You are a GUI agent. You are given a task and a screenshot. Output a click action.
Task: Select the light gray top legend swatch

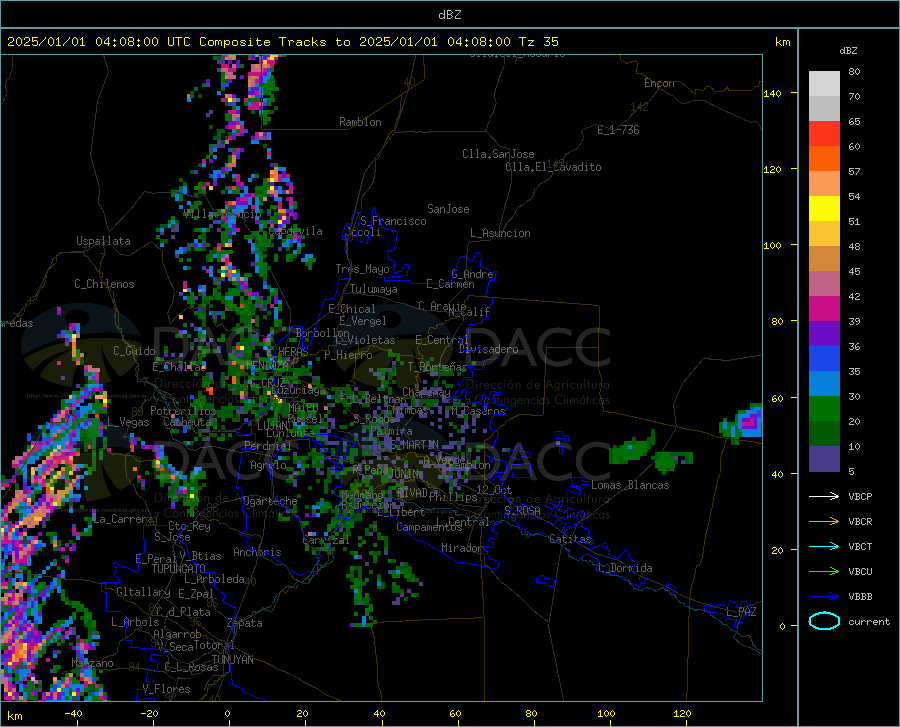(824, 83)
